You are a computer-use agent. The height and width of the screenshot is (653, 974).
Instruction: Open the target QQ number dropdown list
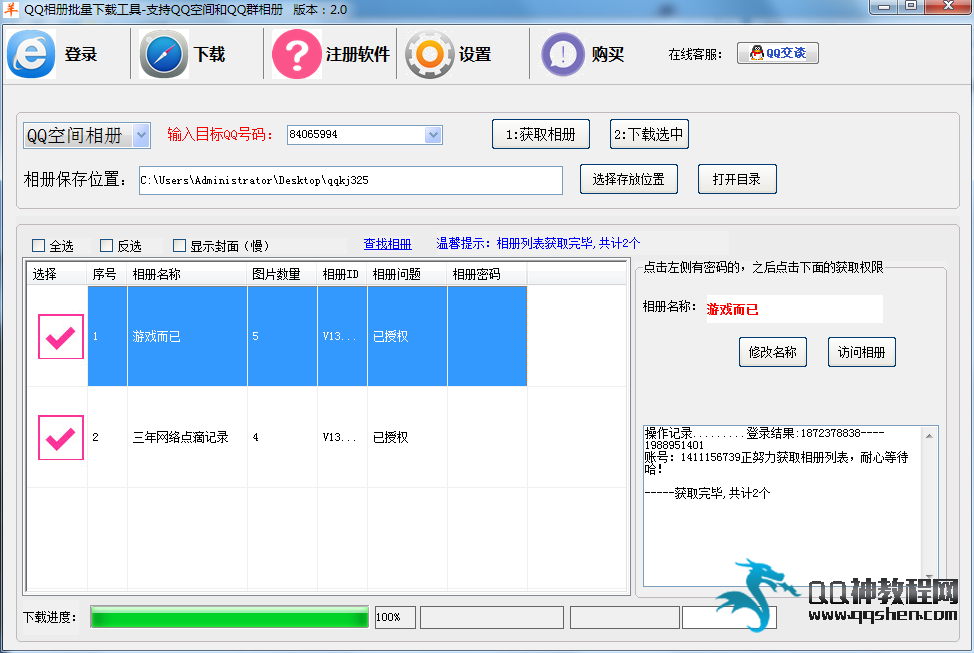[433, 135]
